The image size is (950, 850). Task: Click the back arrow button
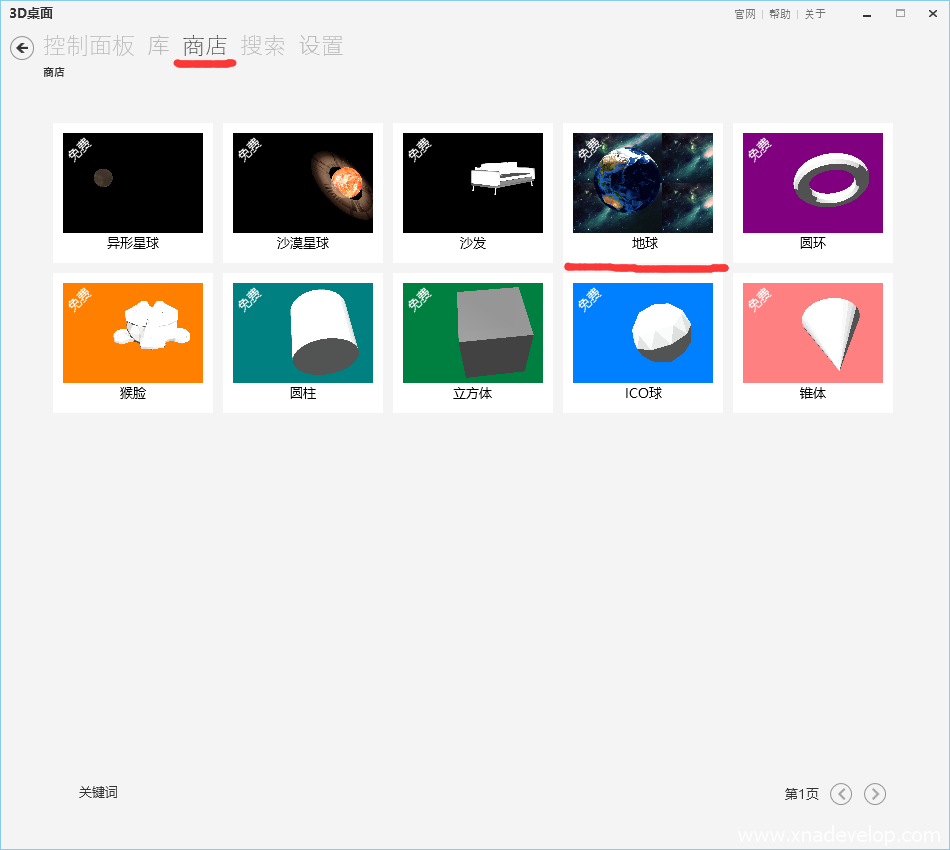(x=22, y=47)
